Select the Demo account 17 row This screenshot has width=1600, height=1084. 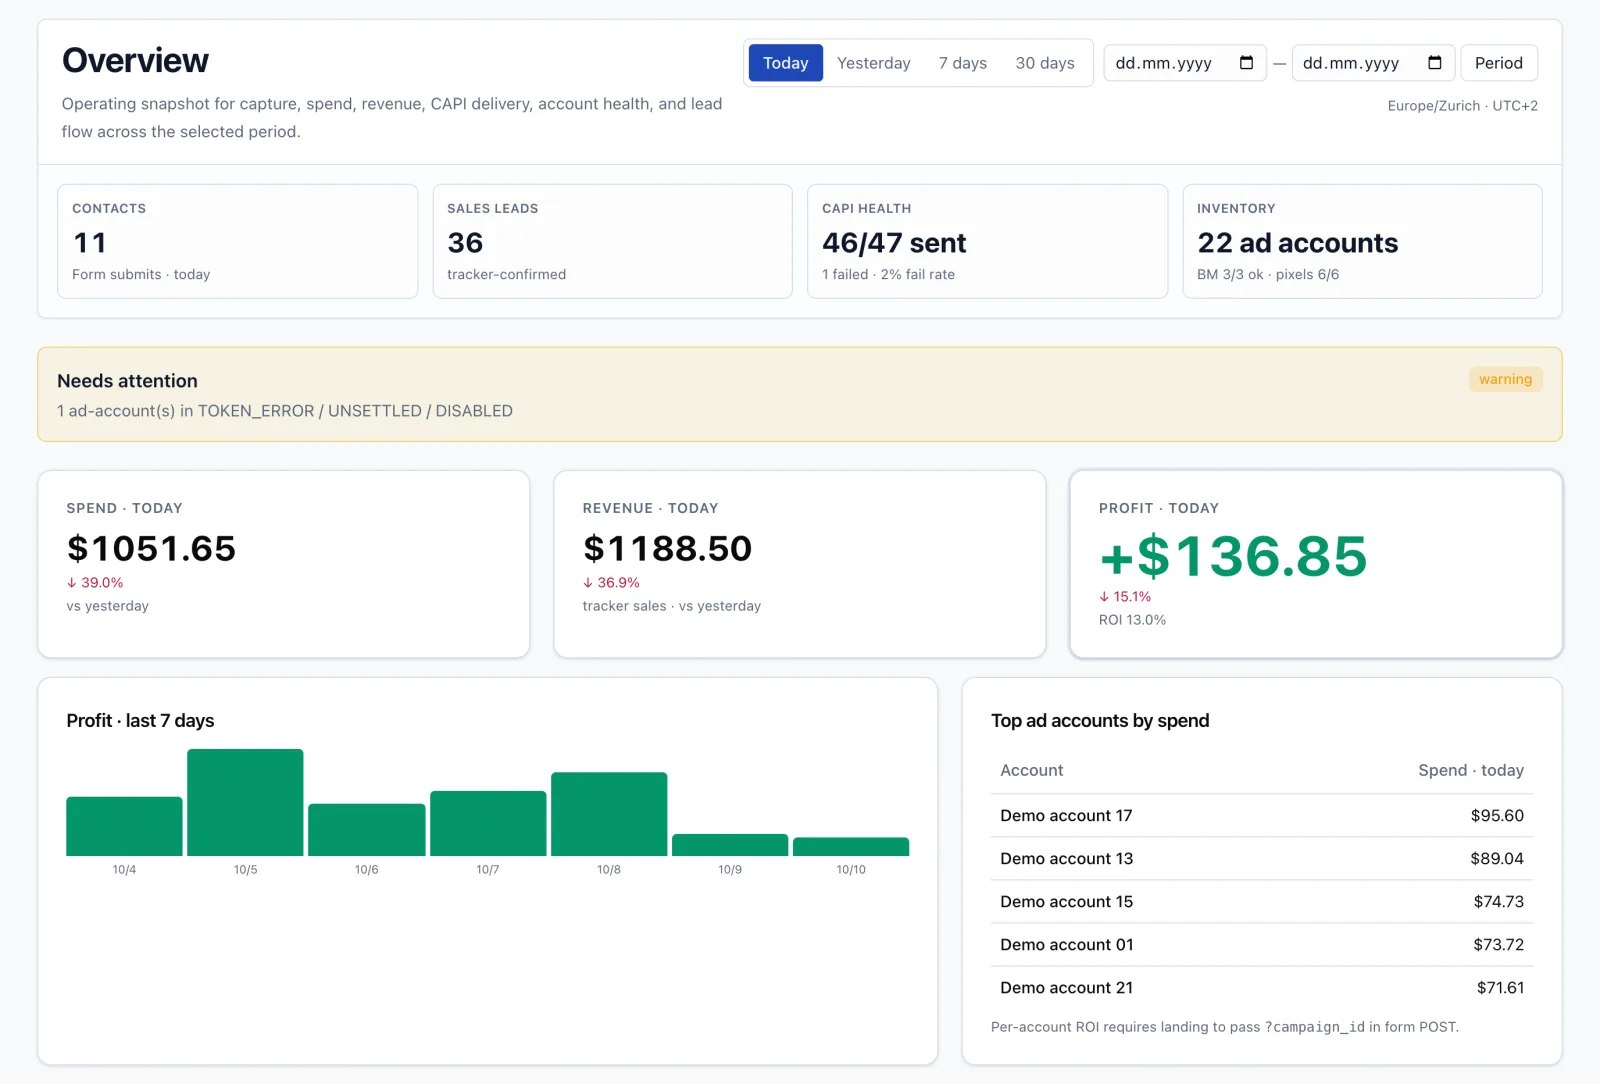click(x=1262, y=816)
